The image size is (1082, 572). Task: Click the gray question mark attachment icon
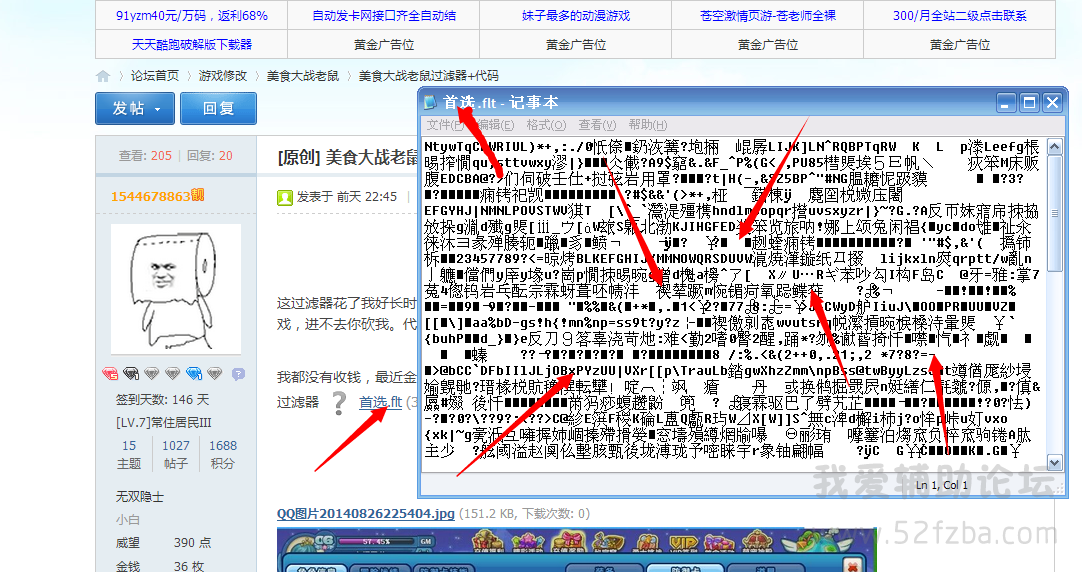[x=339, y=403]
